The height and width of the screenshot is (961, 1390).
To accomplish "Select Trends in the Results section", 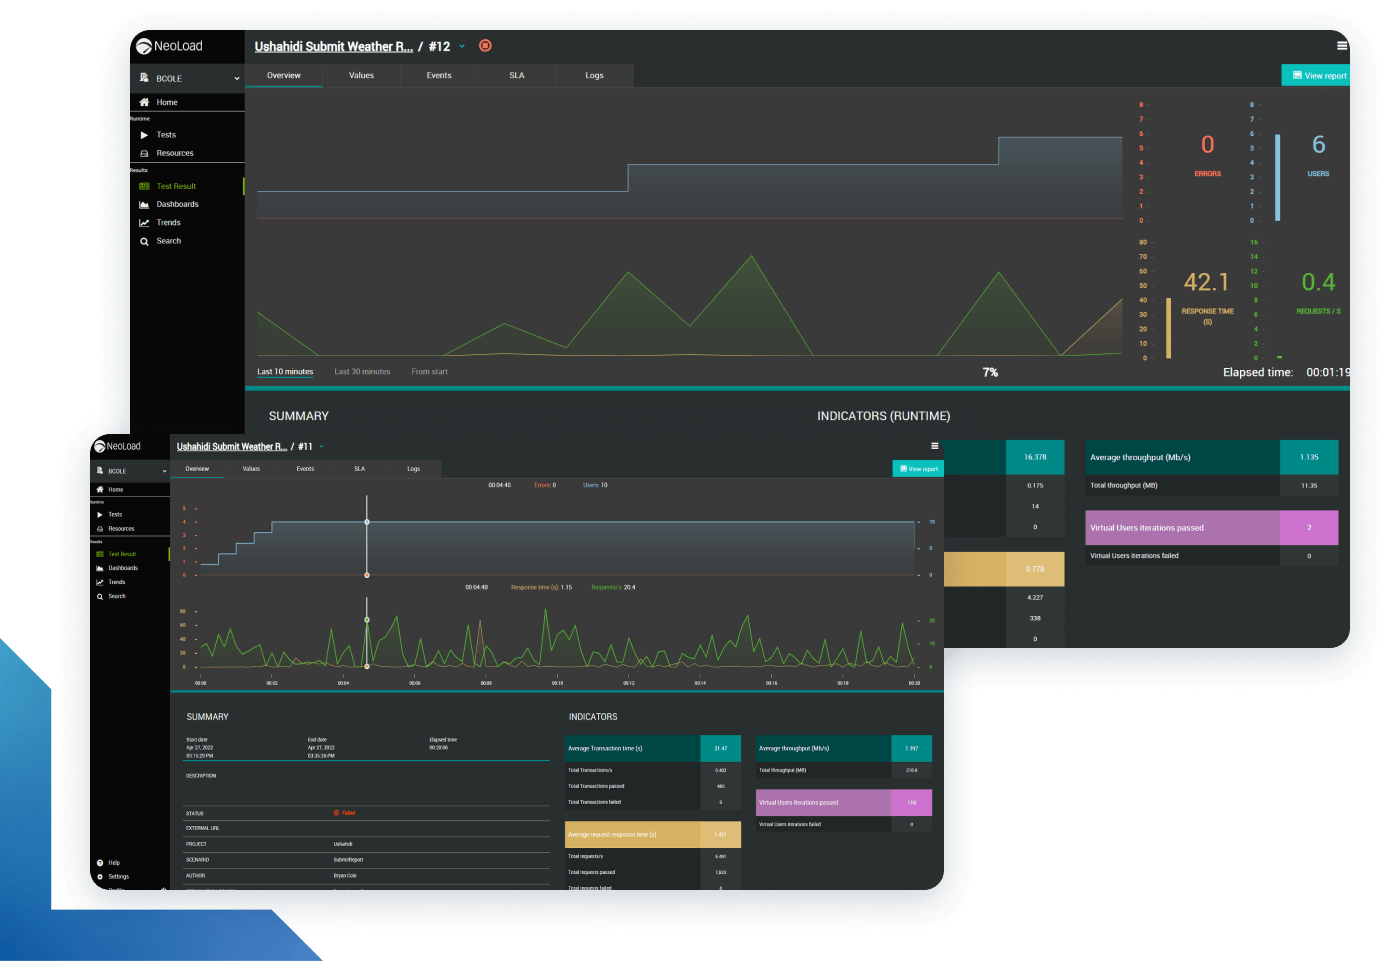I will (x=168, y=222).
